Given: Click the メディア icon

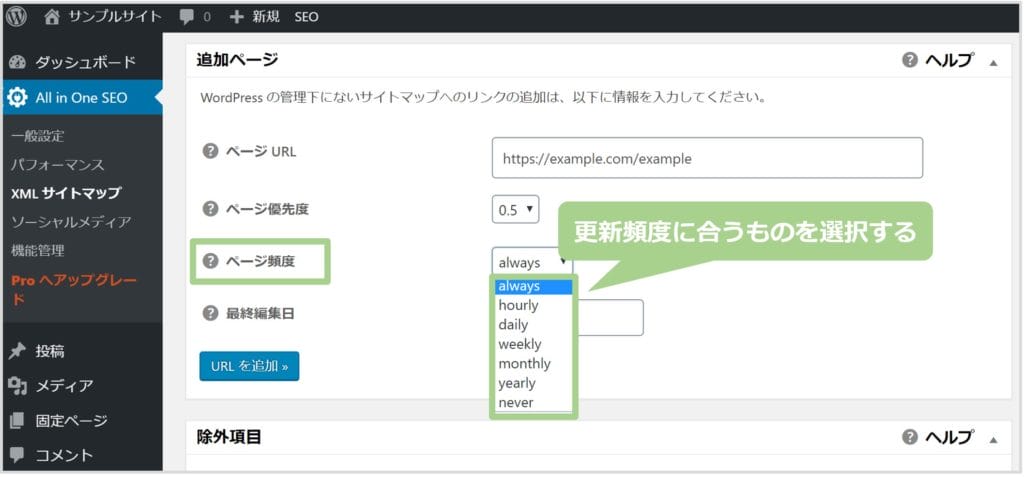Looking at the screenshot, I should click(x=17, y=386).
